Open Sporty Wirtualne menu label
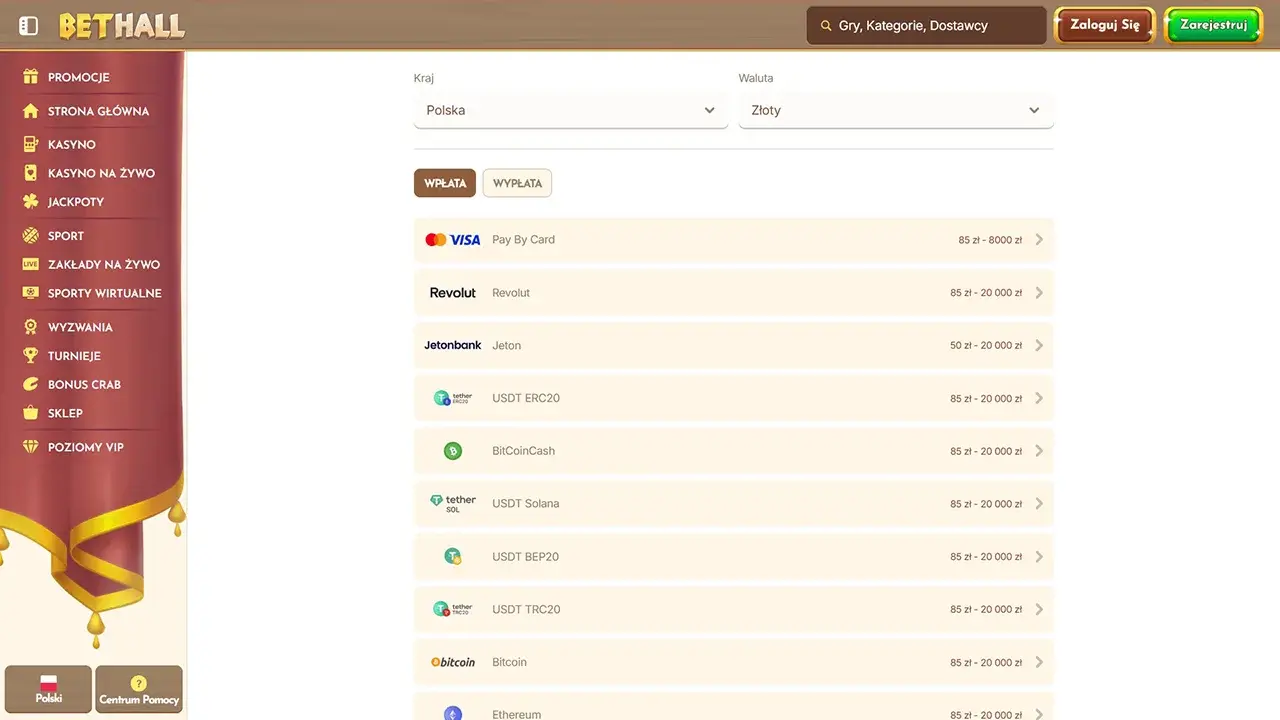The width and height of the screenshot is (1280, 720). coord(105,293)
